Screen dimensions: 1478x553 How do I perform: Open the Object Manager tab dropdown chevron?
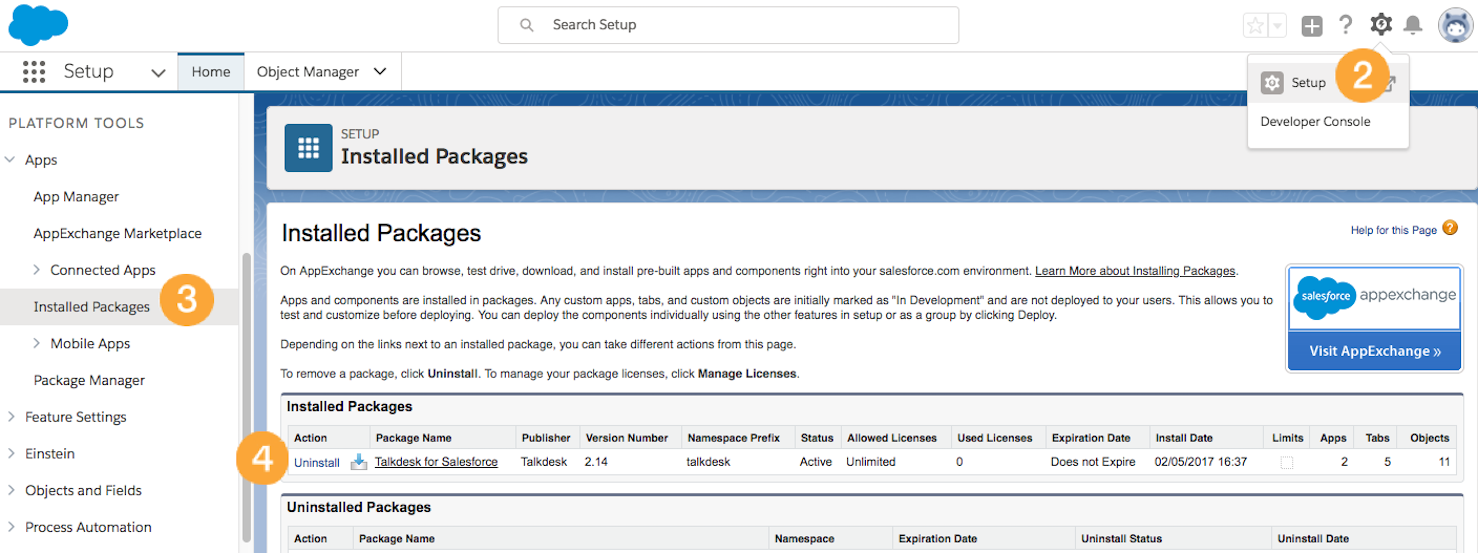pyautogui.click(x=379, y=72)
